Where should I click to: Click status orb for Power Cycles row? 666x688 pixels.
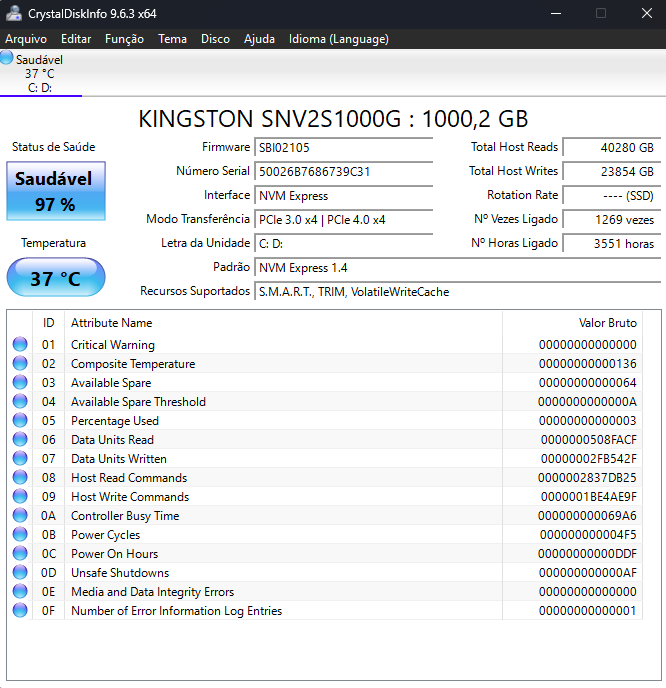(20, 534)
